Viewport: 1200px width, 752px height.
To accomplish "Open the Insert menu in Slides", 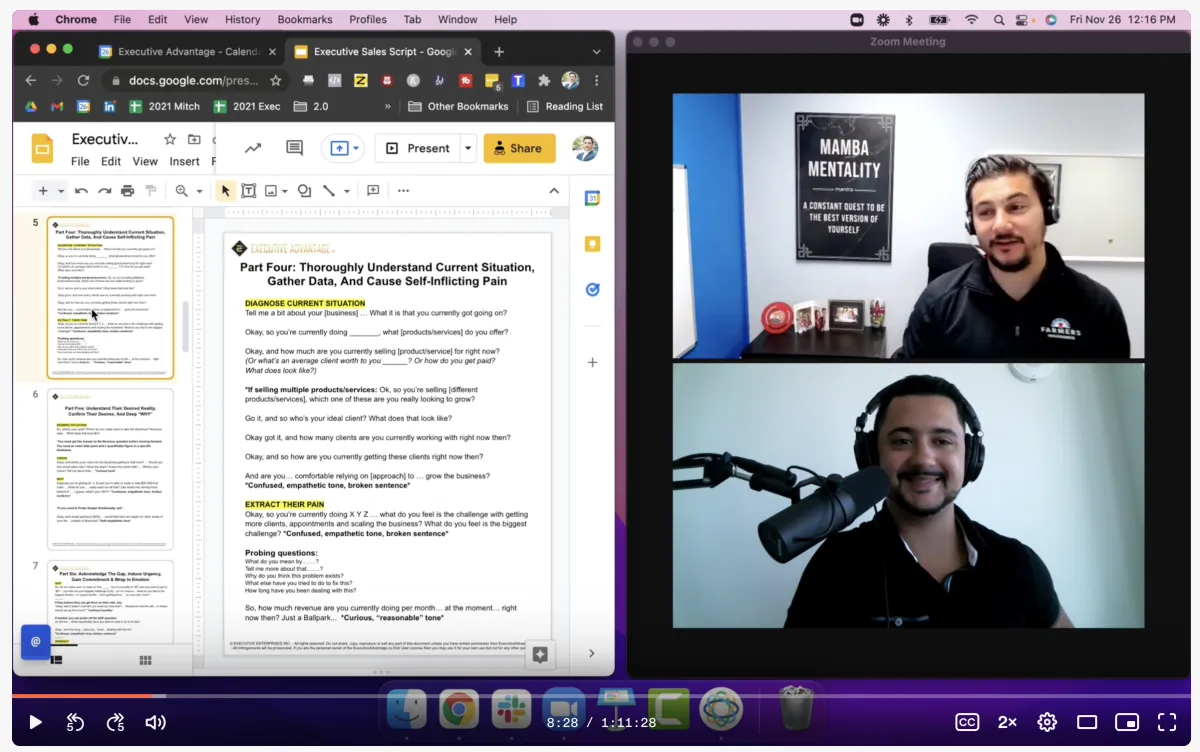I will 184,161.
